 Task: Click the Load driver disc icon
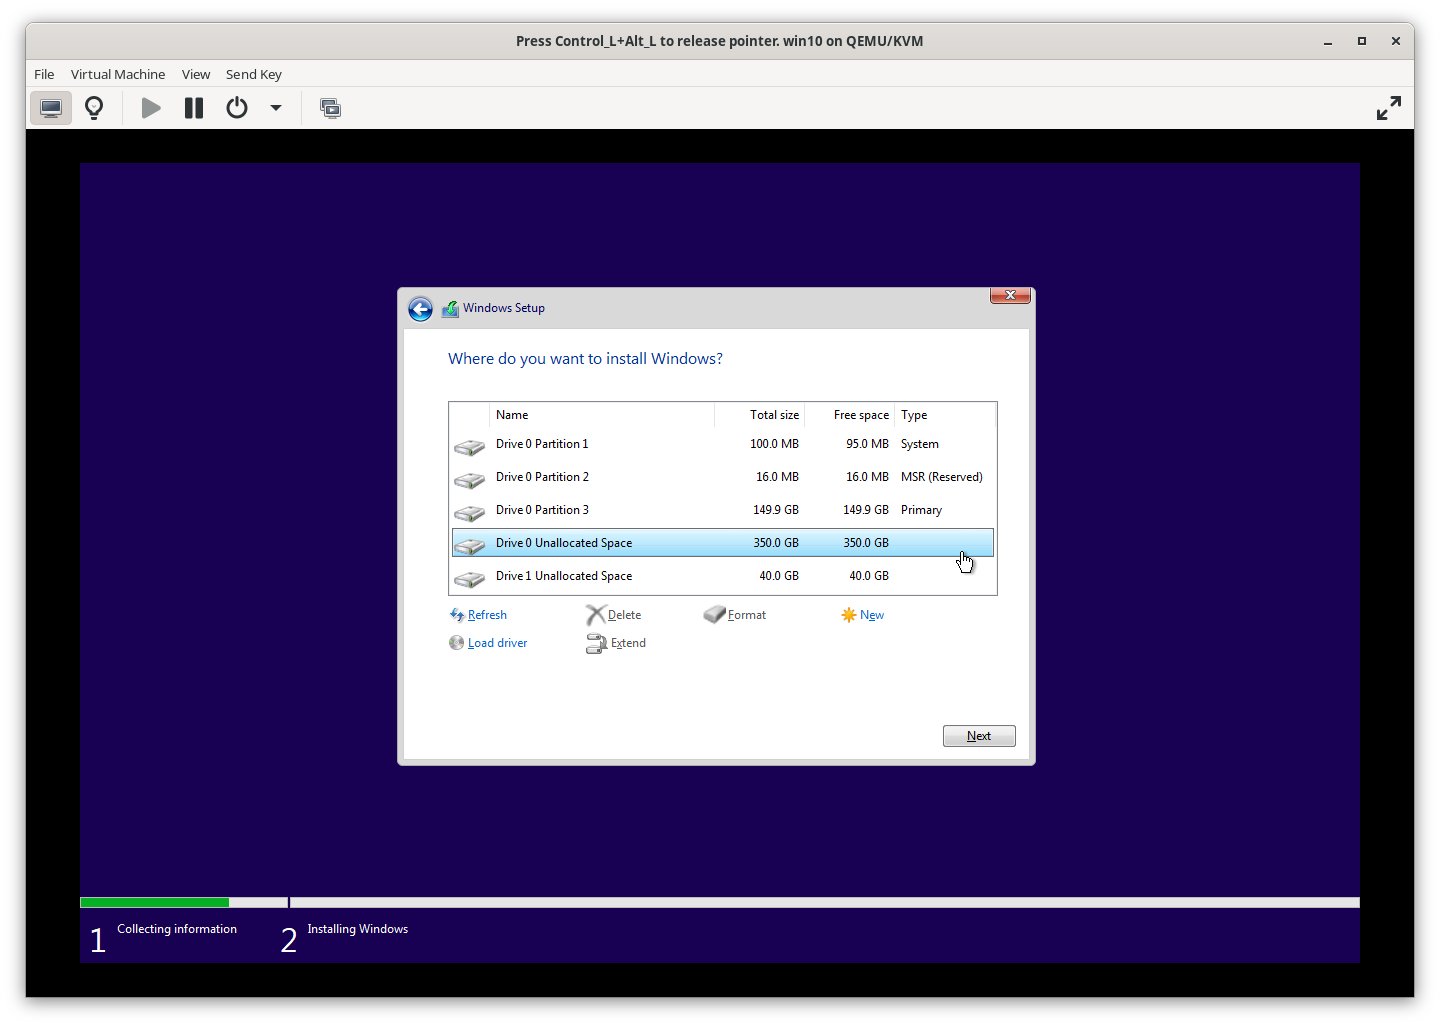point(456,643)
